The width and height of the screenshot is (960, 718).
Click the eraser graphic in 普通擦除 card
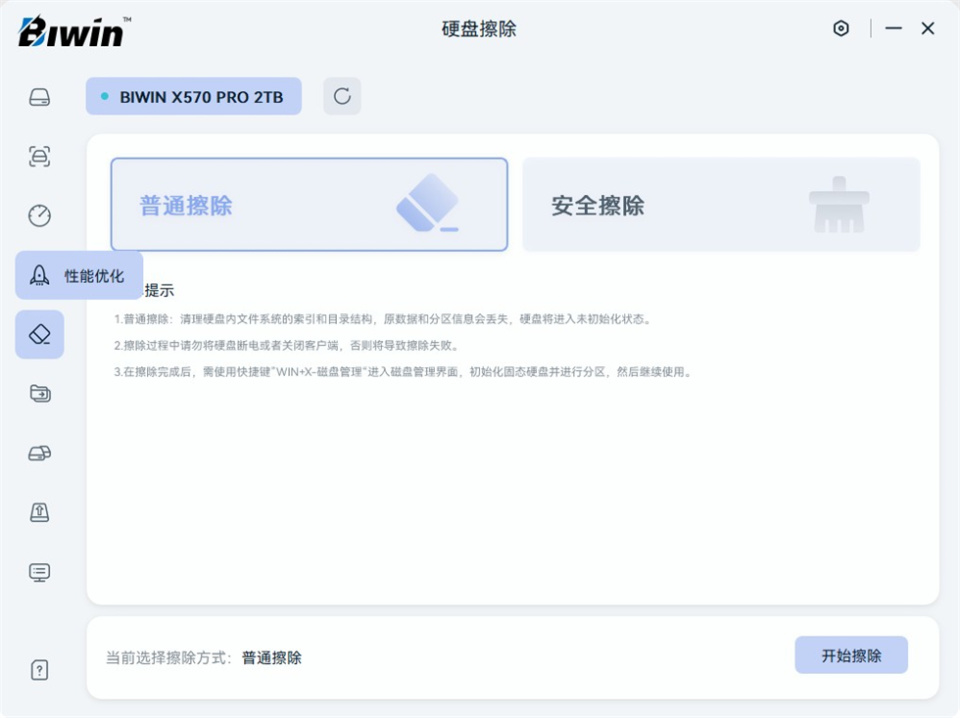click(x=428, y=203)
